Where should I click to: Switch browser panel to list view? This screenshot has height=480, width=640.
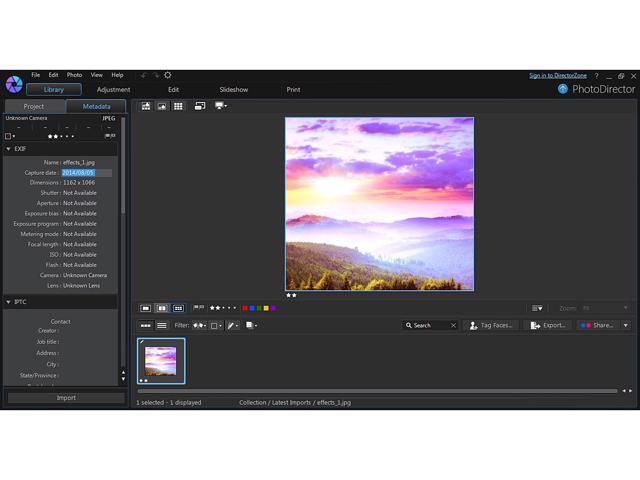coord(162,325)
